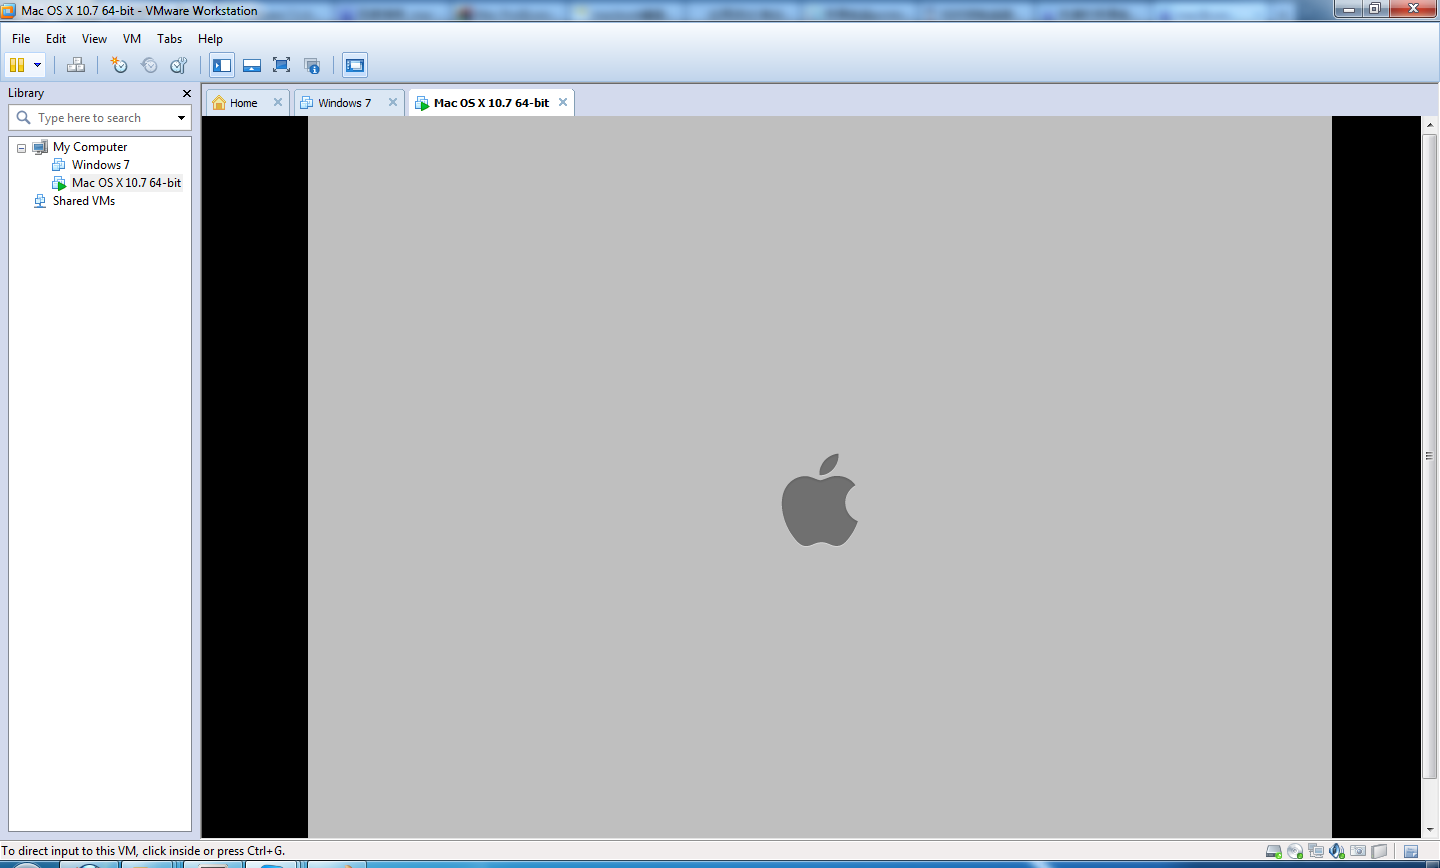Close the Library panel
1440x868 pixels.
click(x=187, y=93)
